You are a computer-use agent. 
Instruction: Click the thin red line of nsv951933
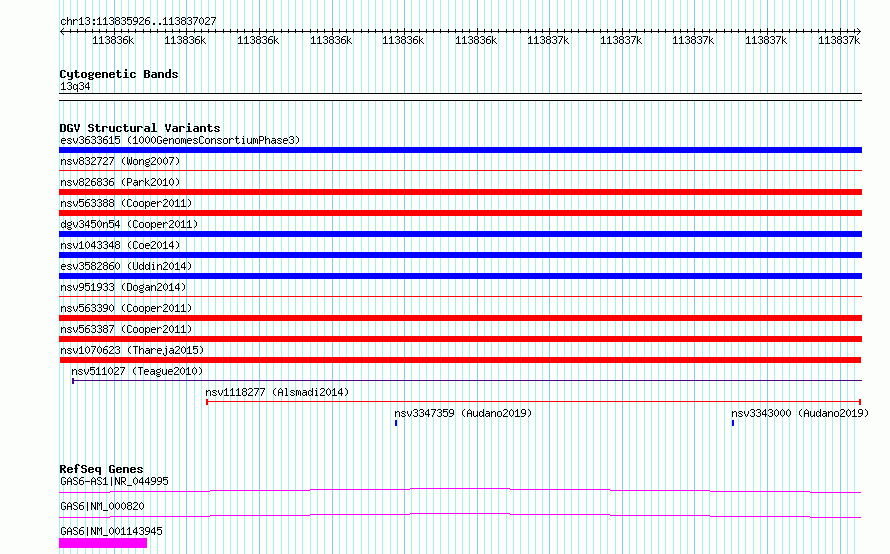pyautogui.click(x=460, y=296)
